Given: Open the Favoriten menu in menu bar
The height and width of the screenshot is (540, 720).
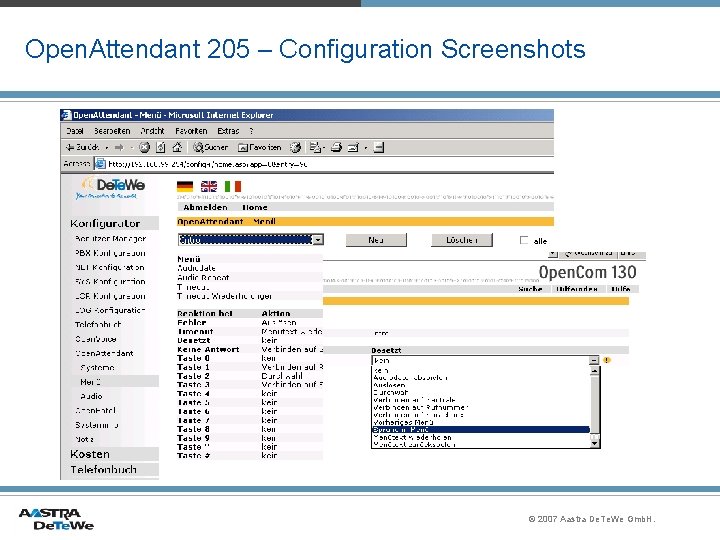Looking at the screenshot, I should tap(191, 131).
